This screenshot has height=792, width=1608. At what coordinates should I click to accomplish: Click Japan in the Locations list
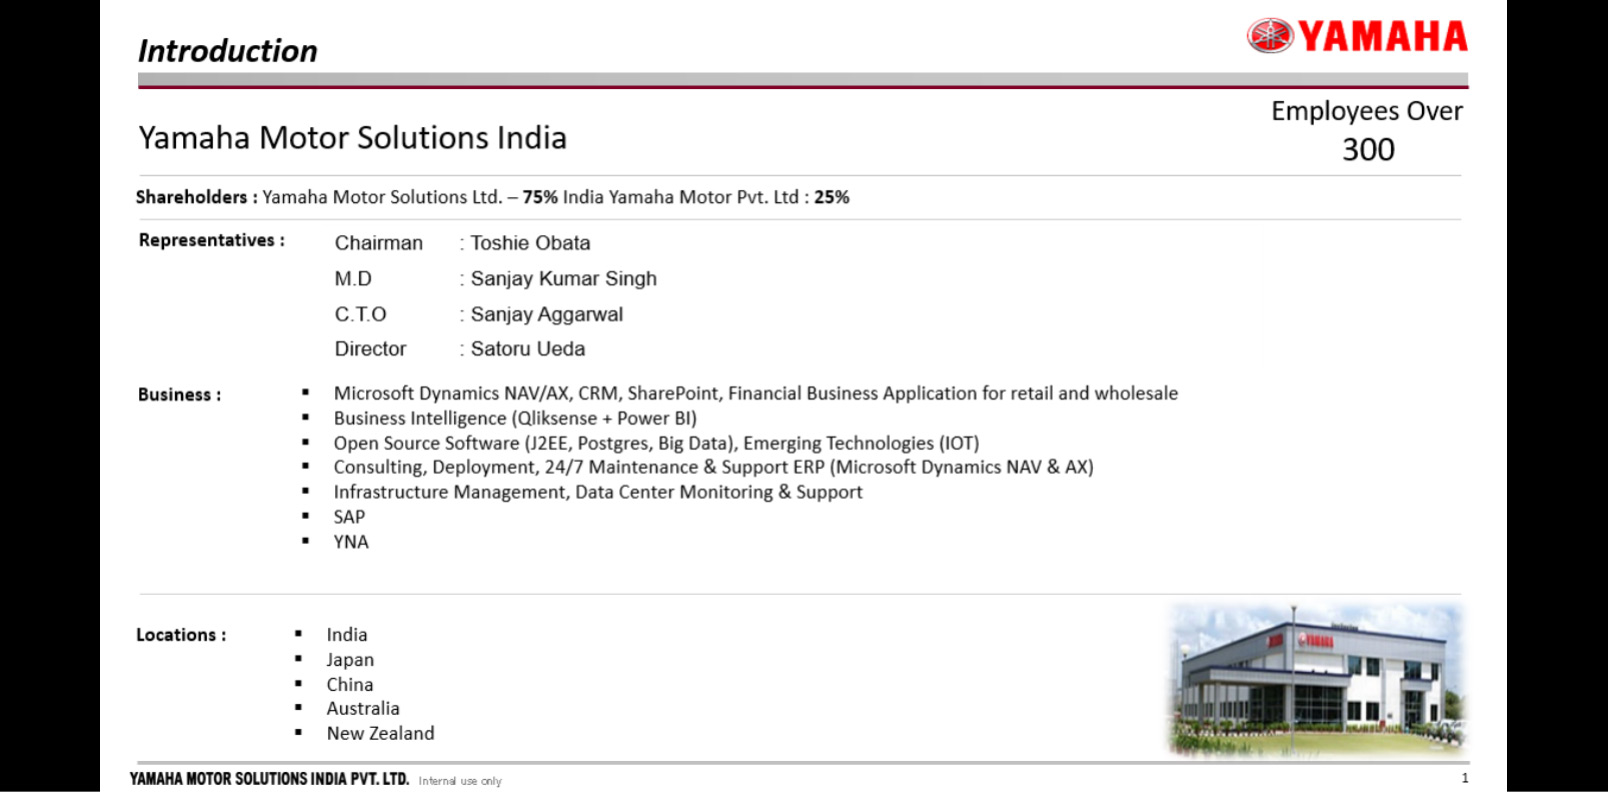(x=350, y=660)
